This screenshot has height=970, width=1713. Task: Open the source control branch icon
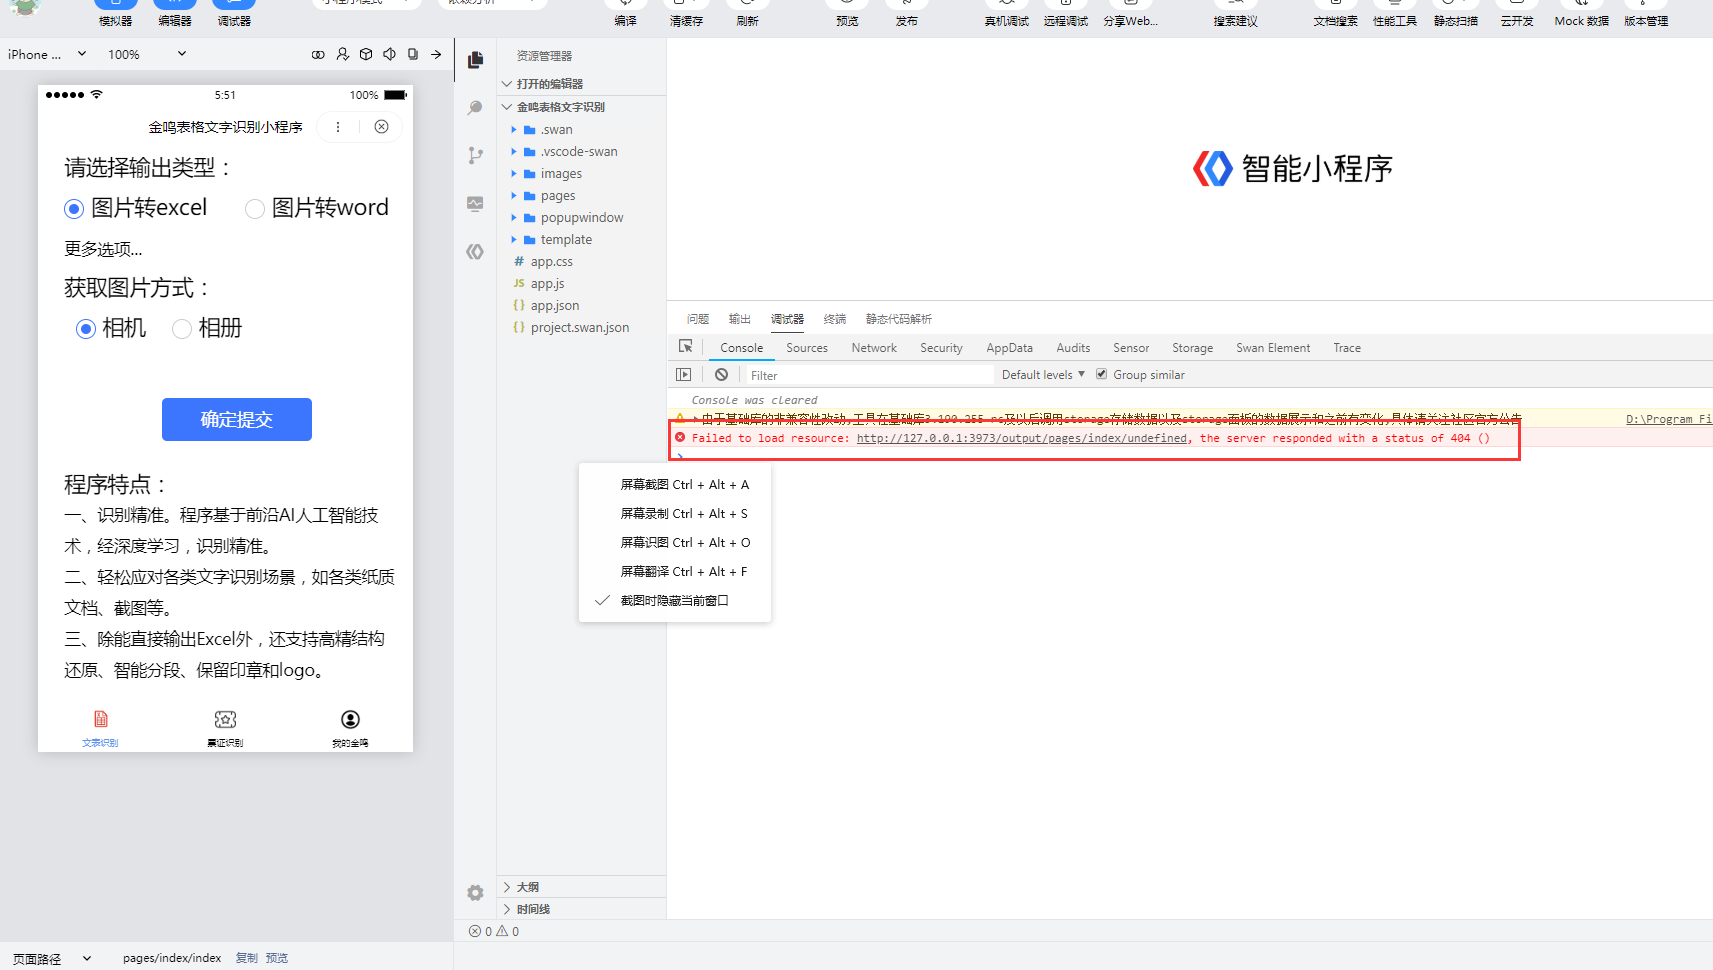475,156
